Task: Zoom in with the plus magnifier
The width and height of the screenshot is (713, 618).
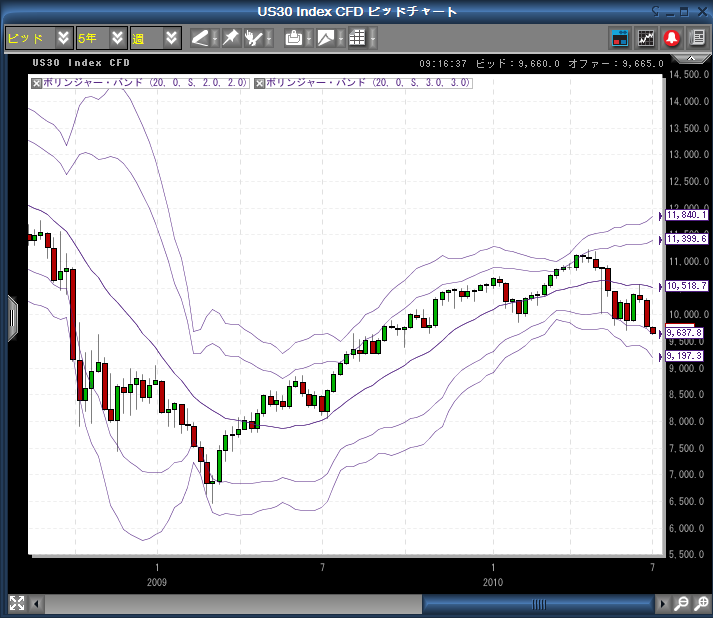Action: 681,603
